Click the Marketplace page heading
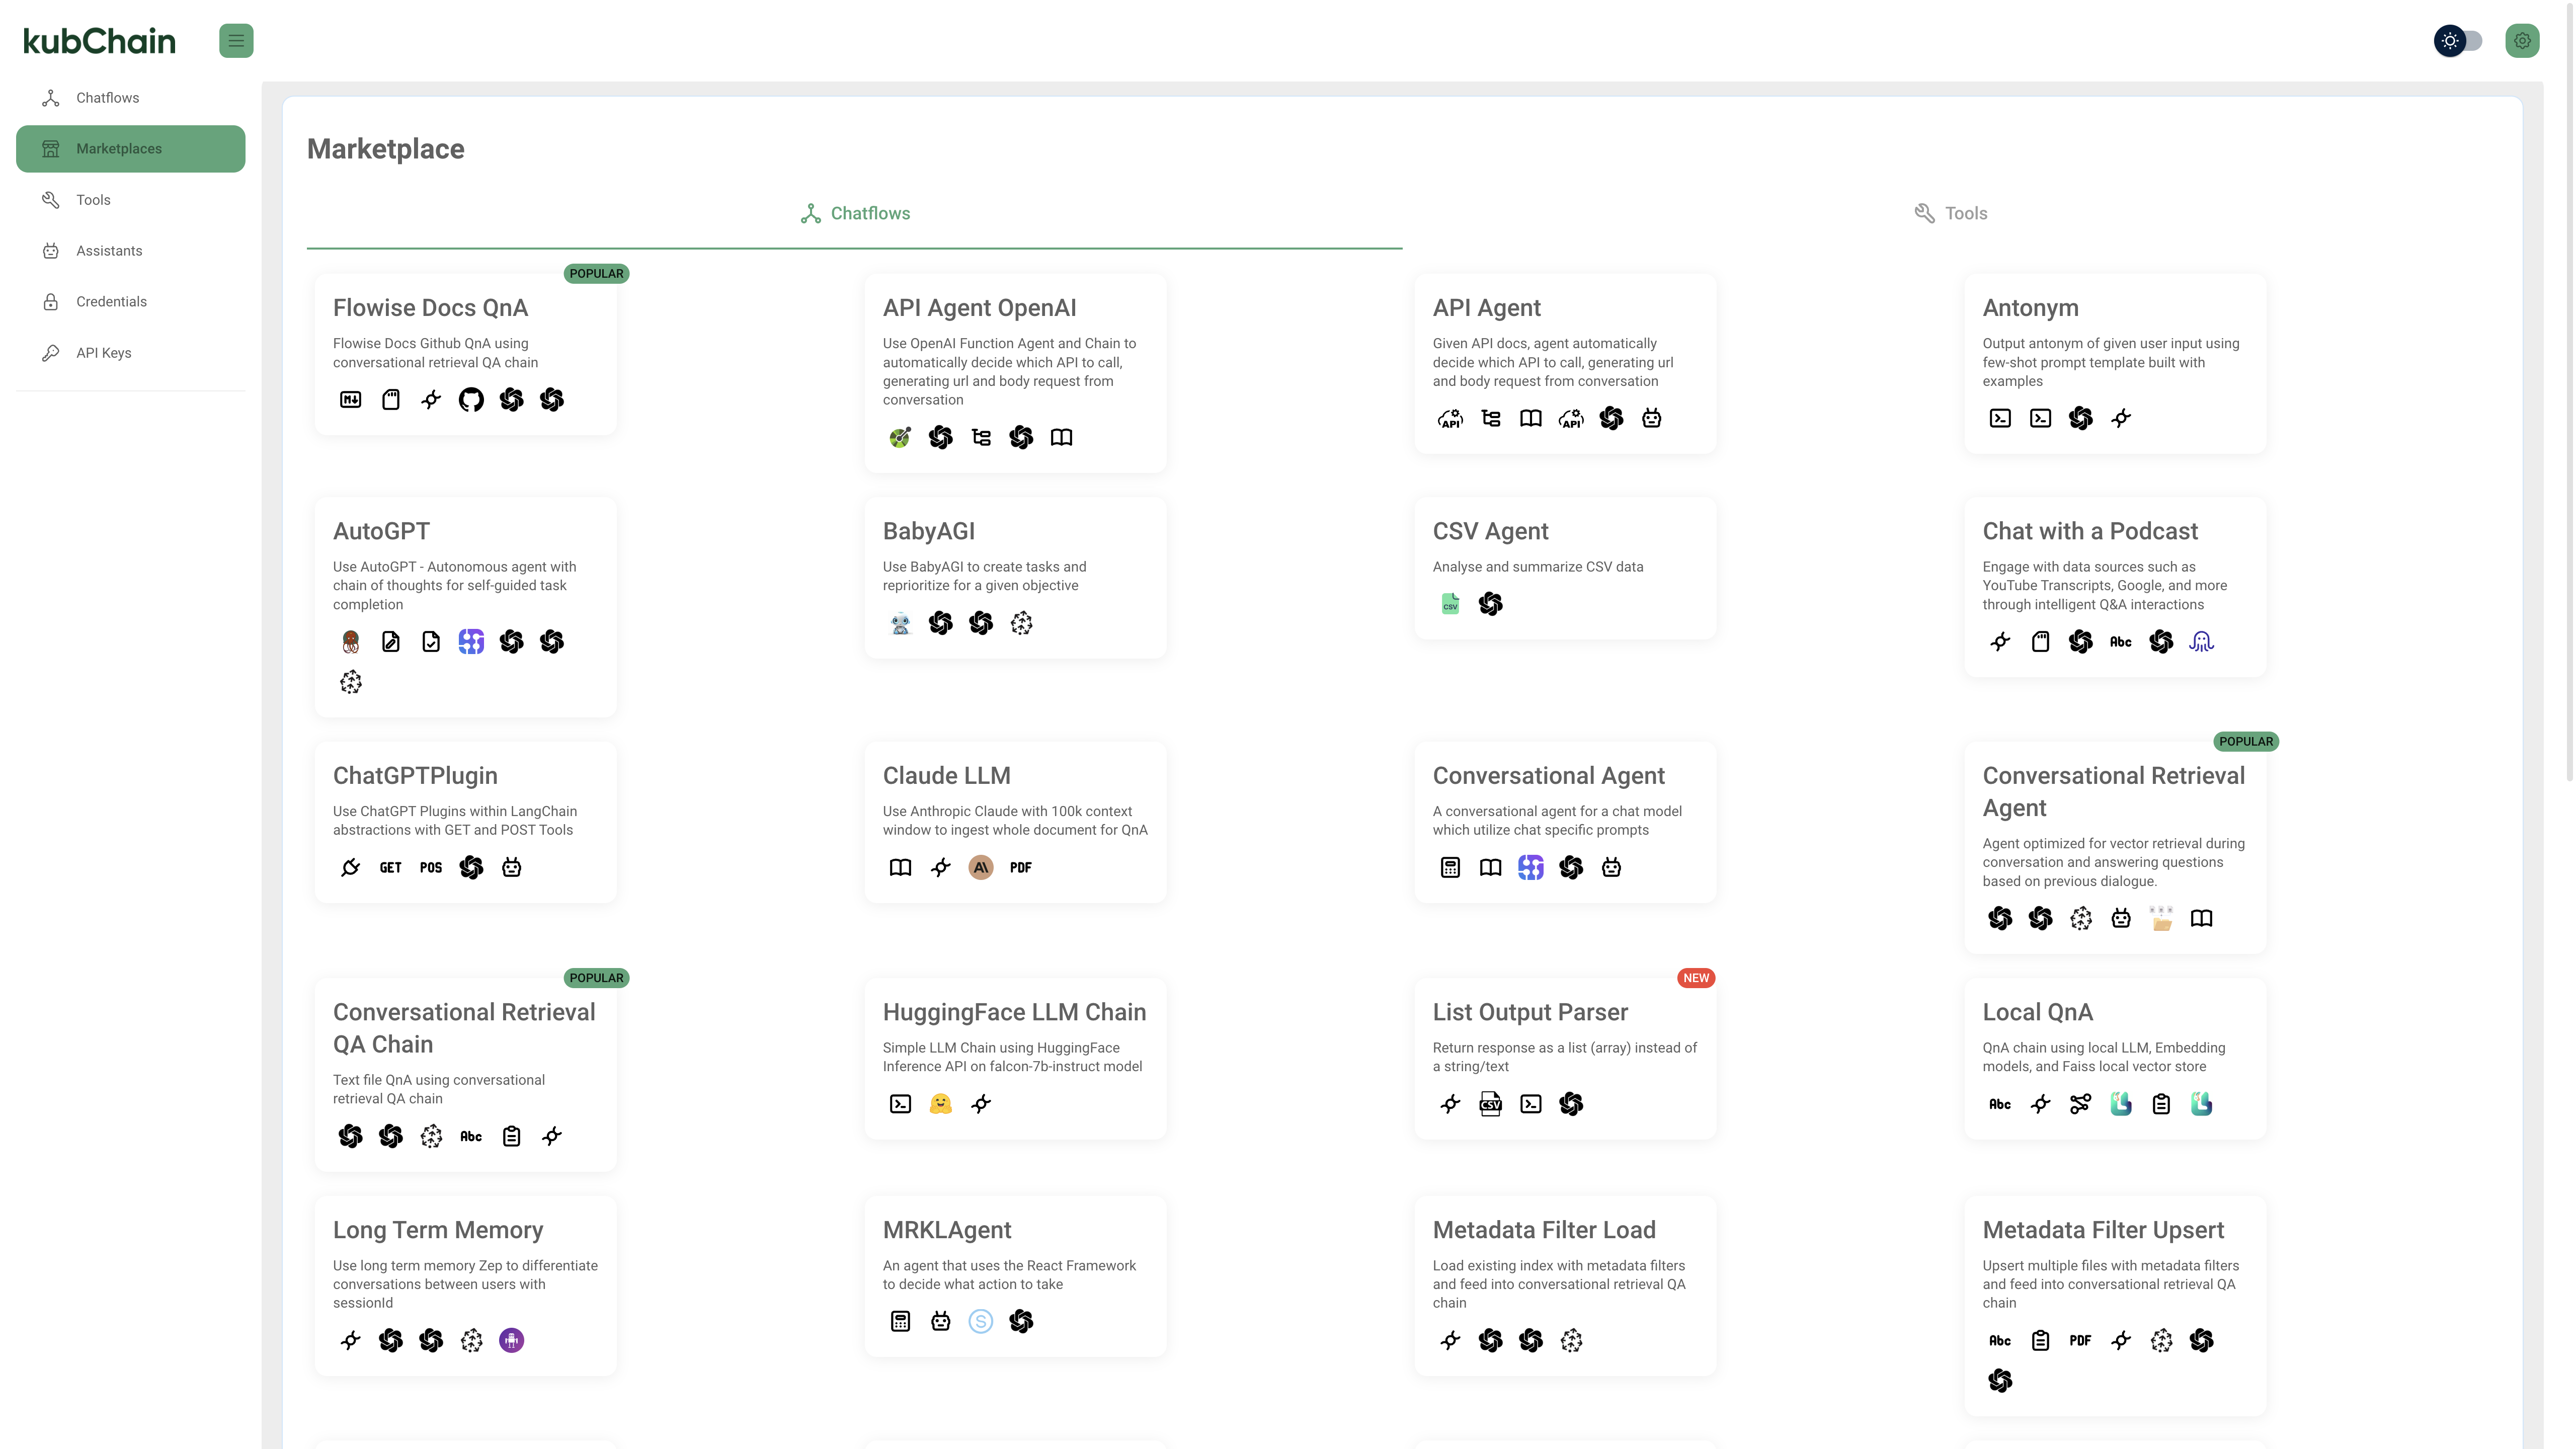This screenshot has width=2576, height=1449. (385, 149)
